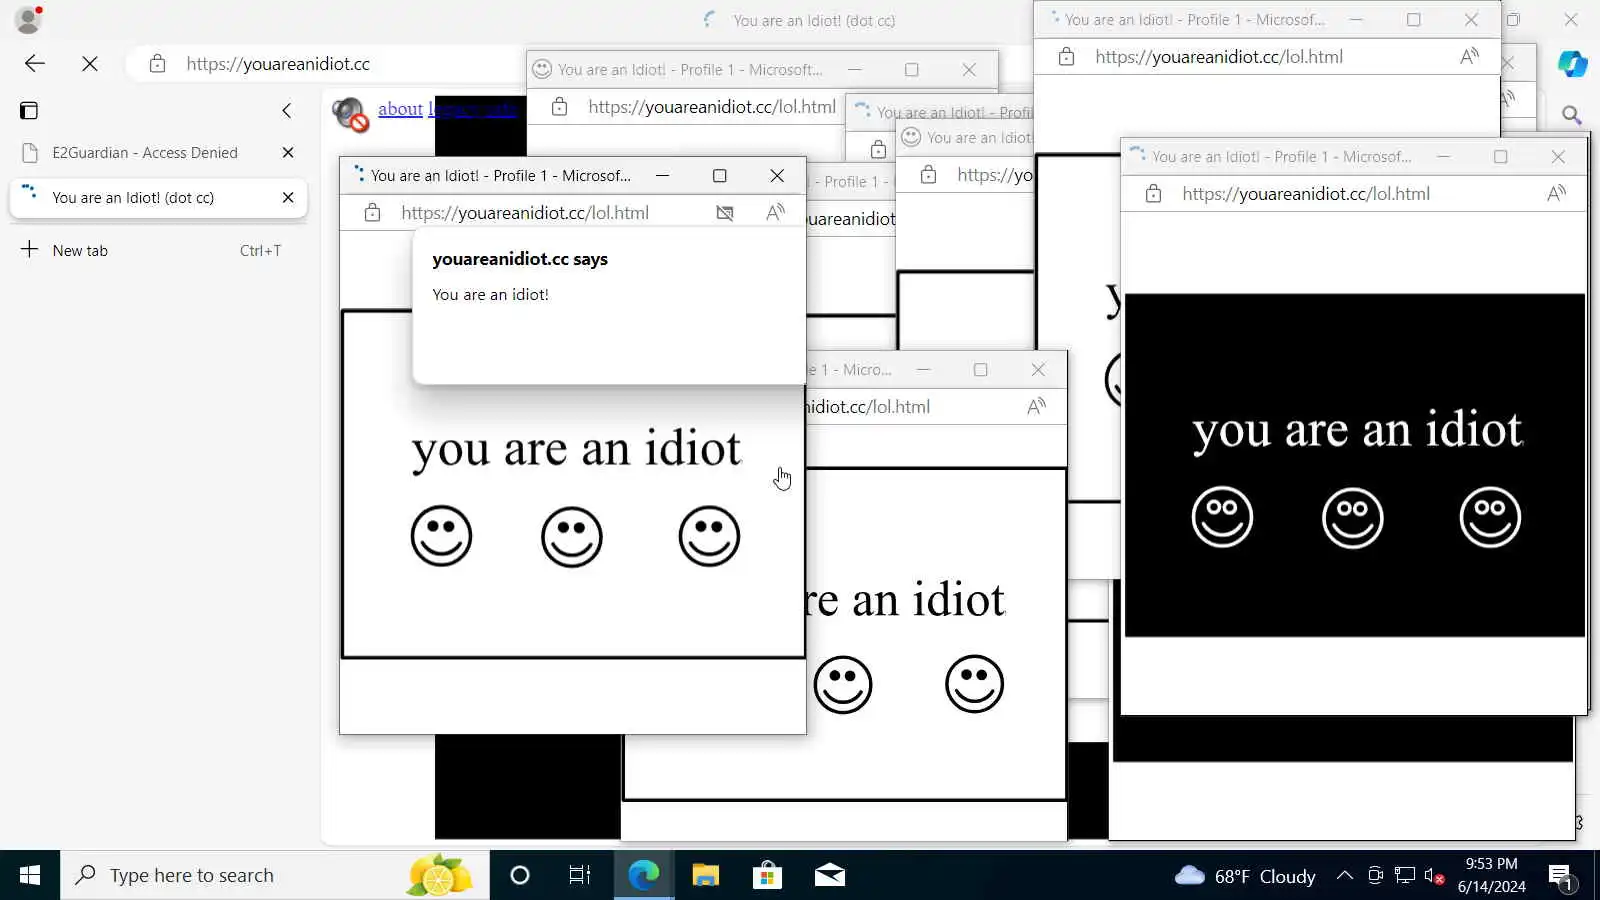Open the notification center icon
This screenshot has width=1600, height=900.
pyautogui.click(x=1561, y=877)
